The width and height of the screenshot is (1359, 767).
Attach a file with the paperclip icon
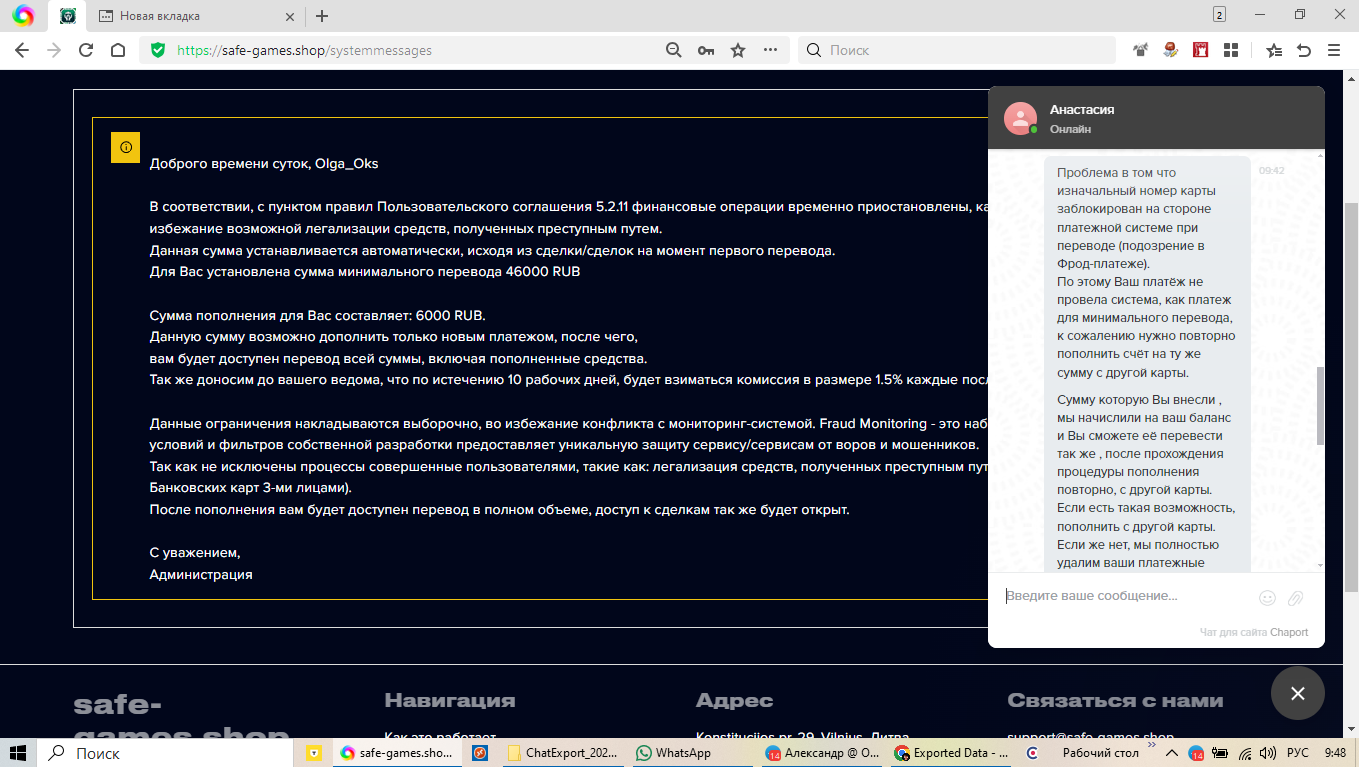point(1295,597)
